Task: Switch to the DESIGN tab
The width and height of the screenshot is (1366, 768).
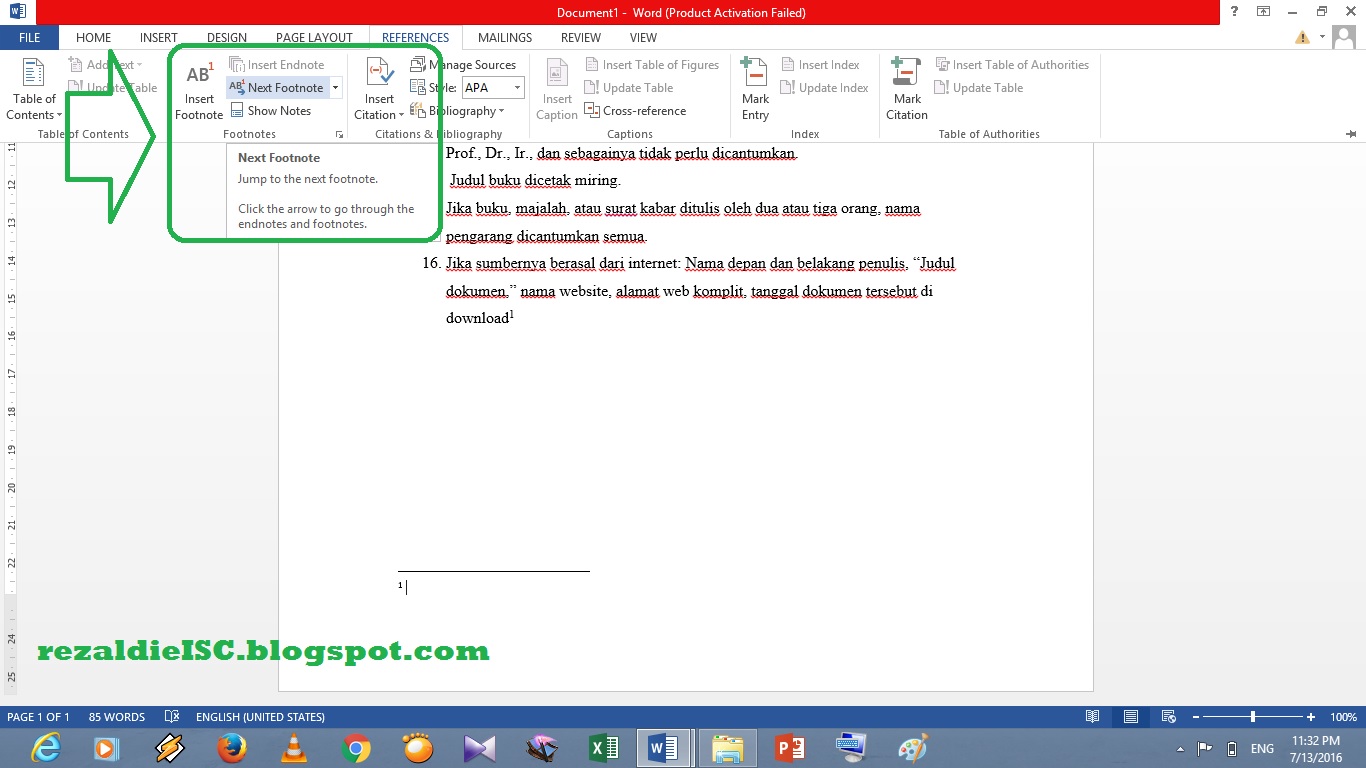Action: point(227,38)
